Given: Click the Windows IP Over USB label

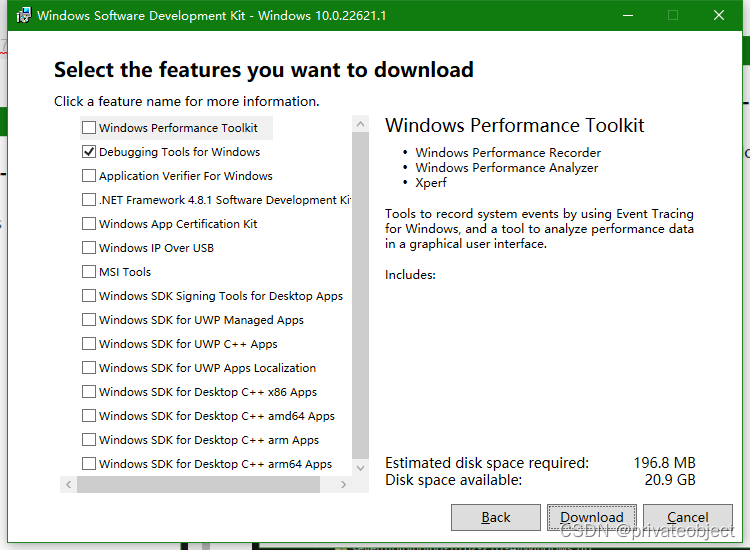Looking at the screenshot, I should [156, 248].
